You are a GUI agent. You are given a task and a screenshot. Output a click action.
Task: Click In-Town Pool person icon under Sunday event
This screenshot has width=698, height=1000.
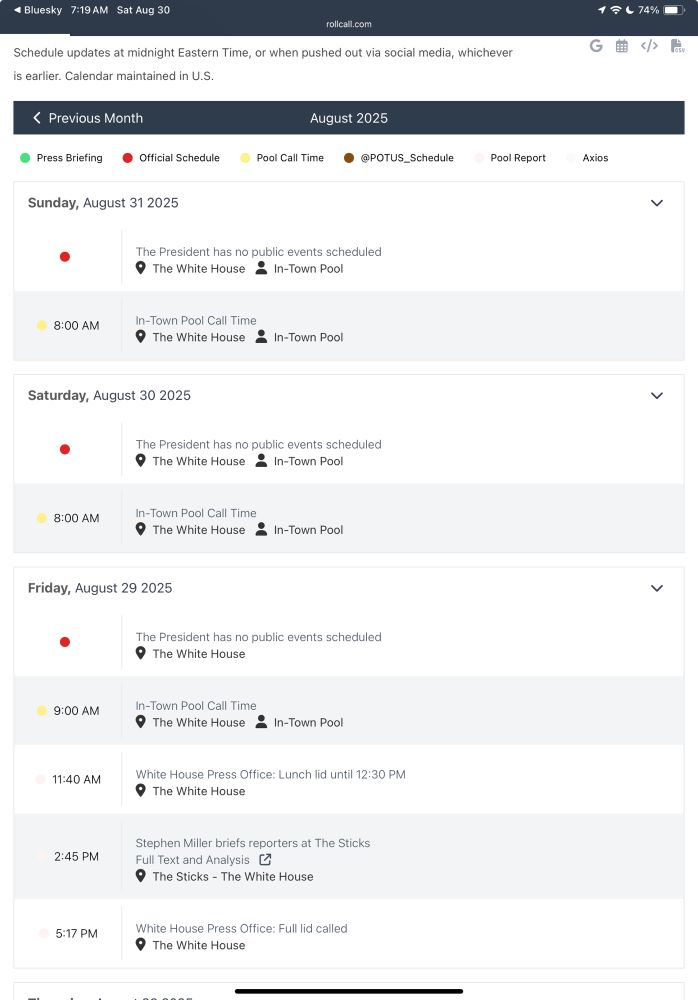point(261,268)
